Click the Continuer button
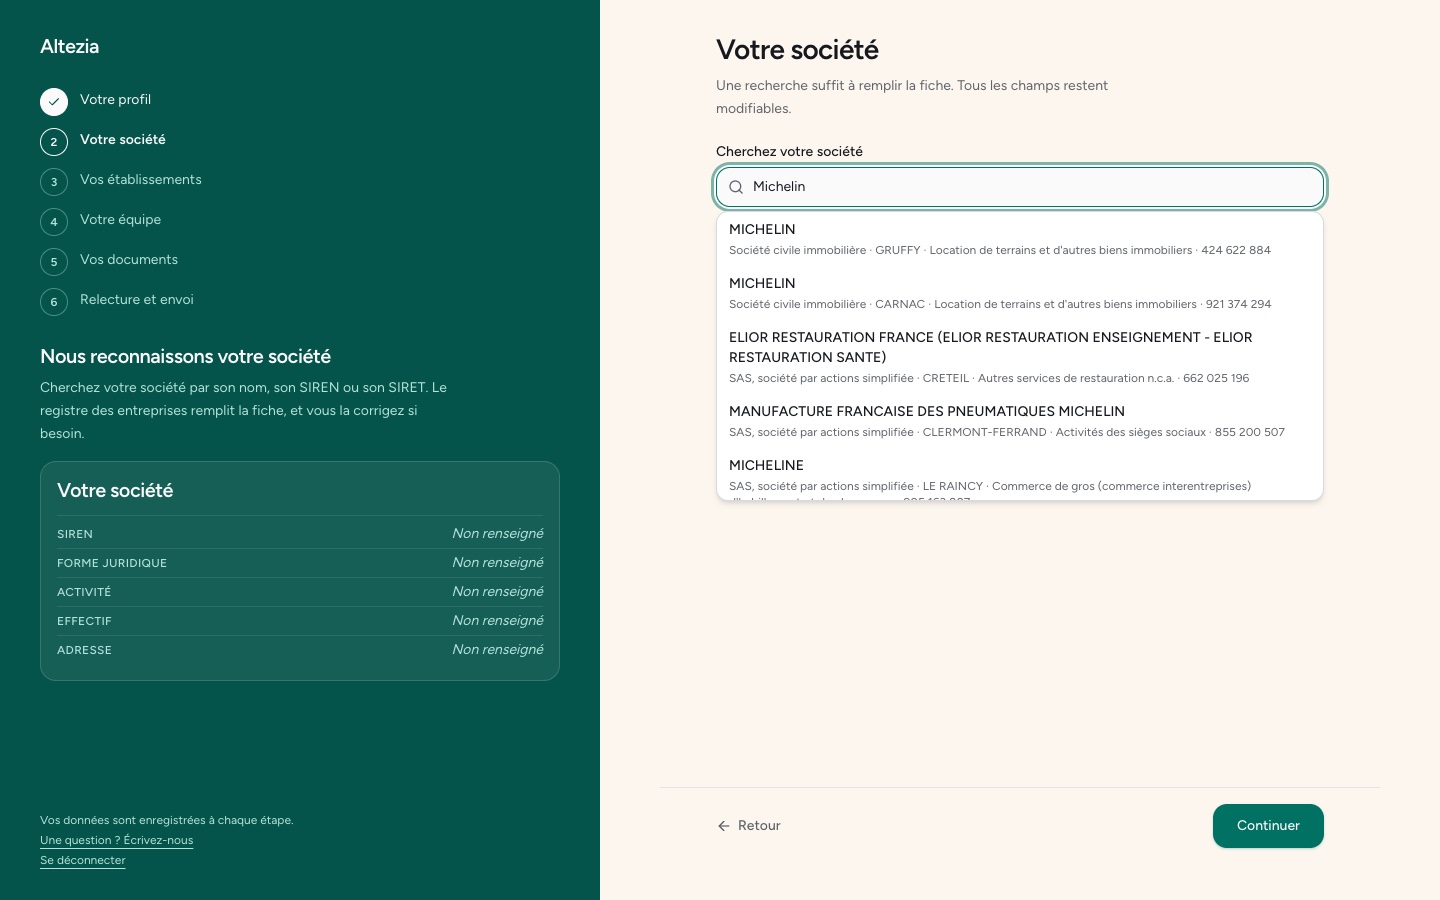The image size is (1440, 900). click(x=1268, y=826)
